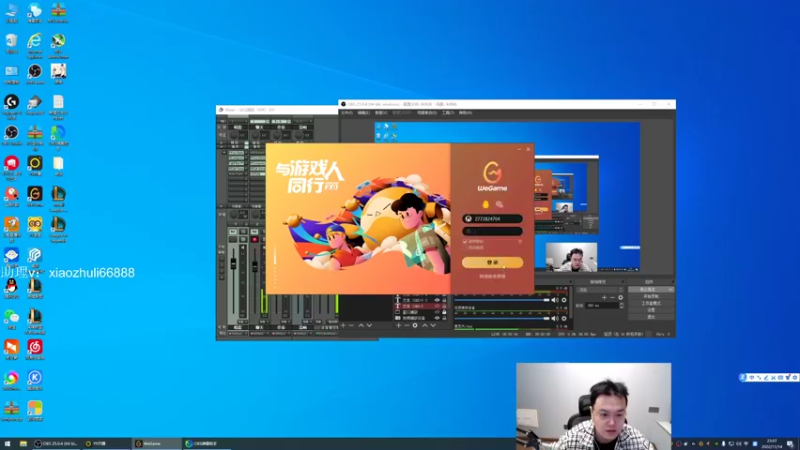The image size is (800, 450).
Task: Move selected scene down in OBS
Action: click(x=369, y=326)
